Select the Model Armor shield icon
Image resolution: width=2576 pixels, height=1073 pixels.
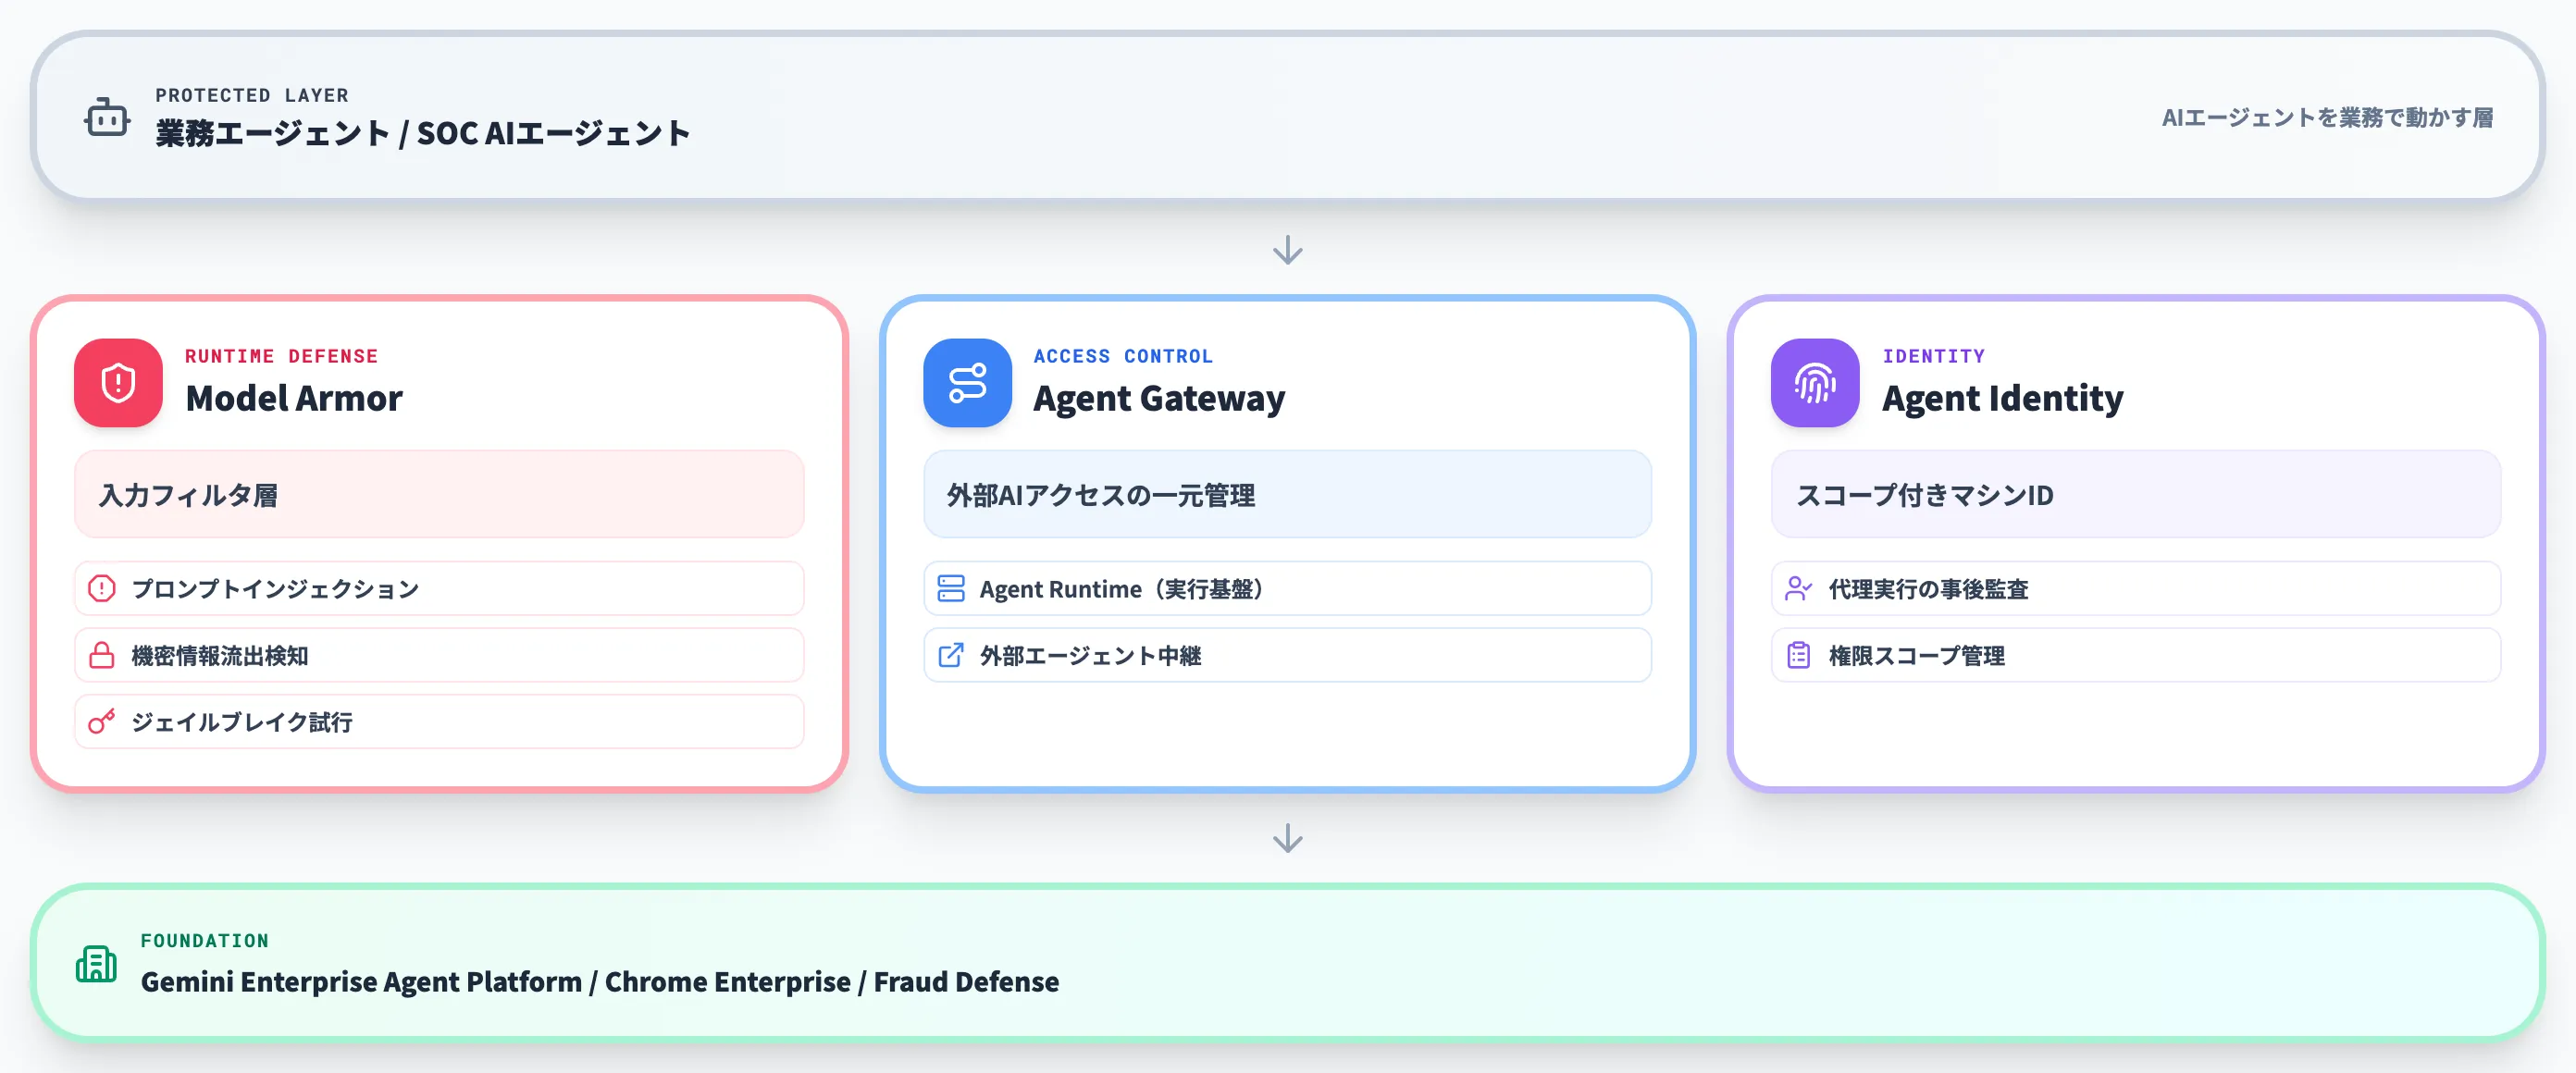[x=117, y=383]
